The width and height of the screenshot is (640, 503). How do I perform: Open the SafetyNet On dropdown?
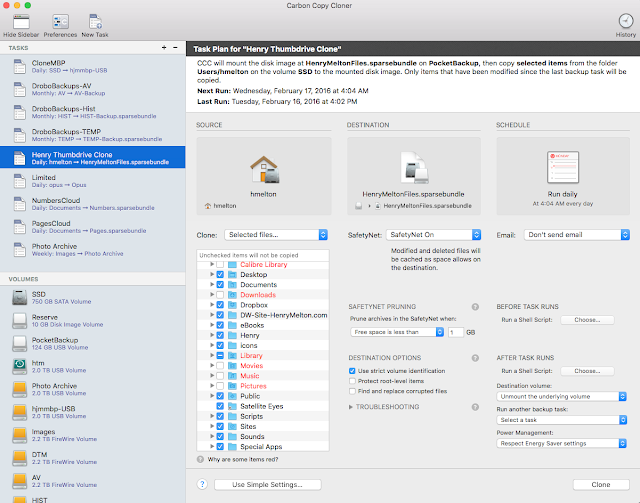pos(433,235)
